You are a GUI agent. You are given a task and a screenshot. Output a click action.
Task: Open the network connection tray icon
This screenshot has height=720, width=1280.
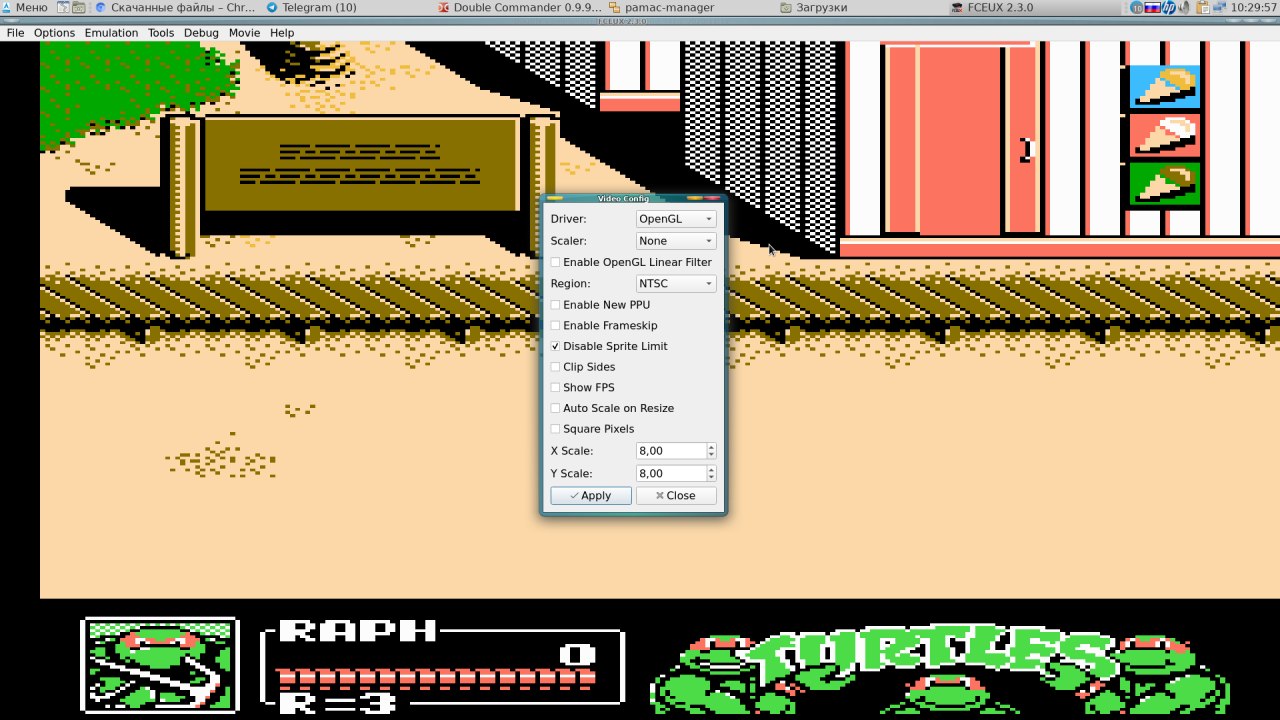click(1220, 7)
